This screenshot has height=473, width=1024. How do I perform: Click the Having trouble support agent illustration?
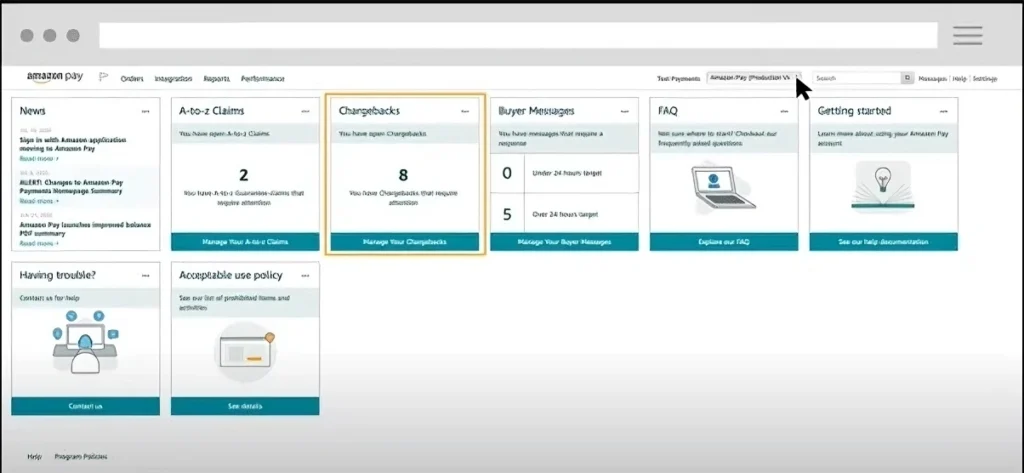tap(86, 341)
